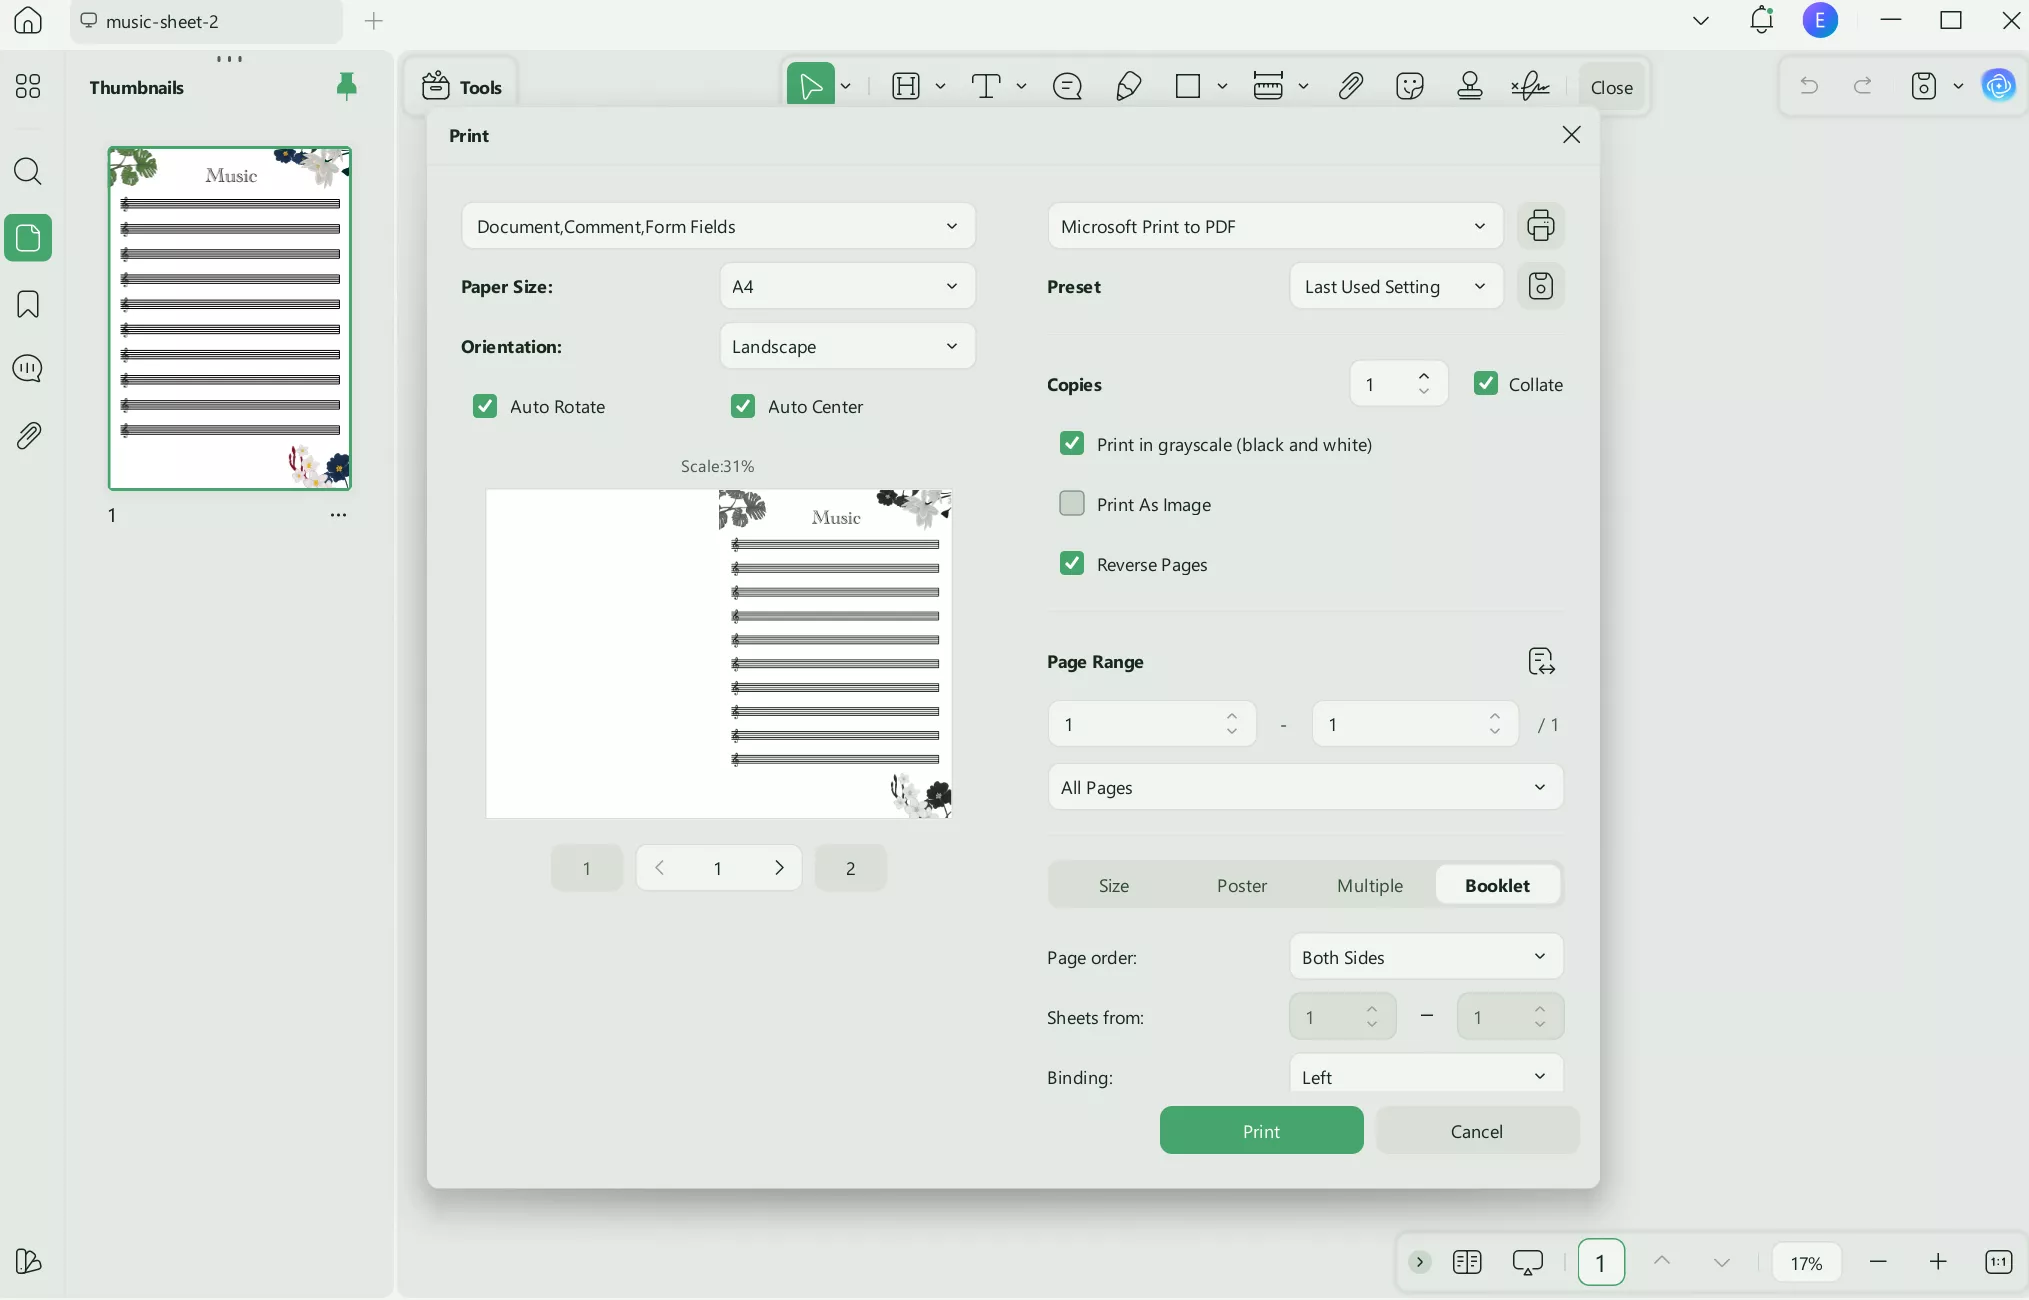This screenshot has height=1300, width=2029.
Task: Click the Signature tool
Action: coord(1529,86)
